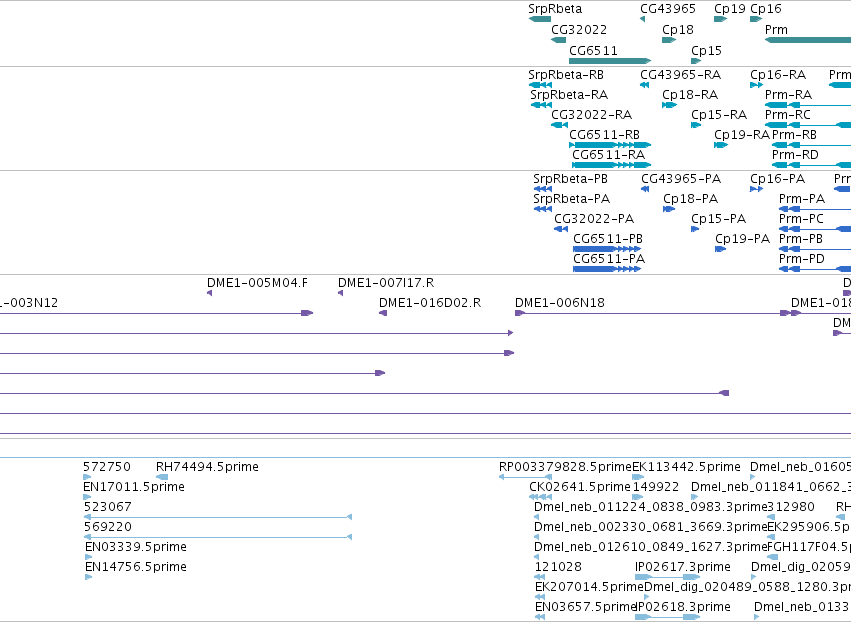Click the Cp18 gene label

click(677, 30)
